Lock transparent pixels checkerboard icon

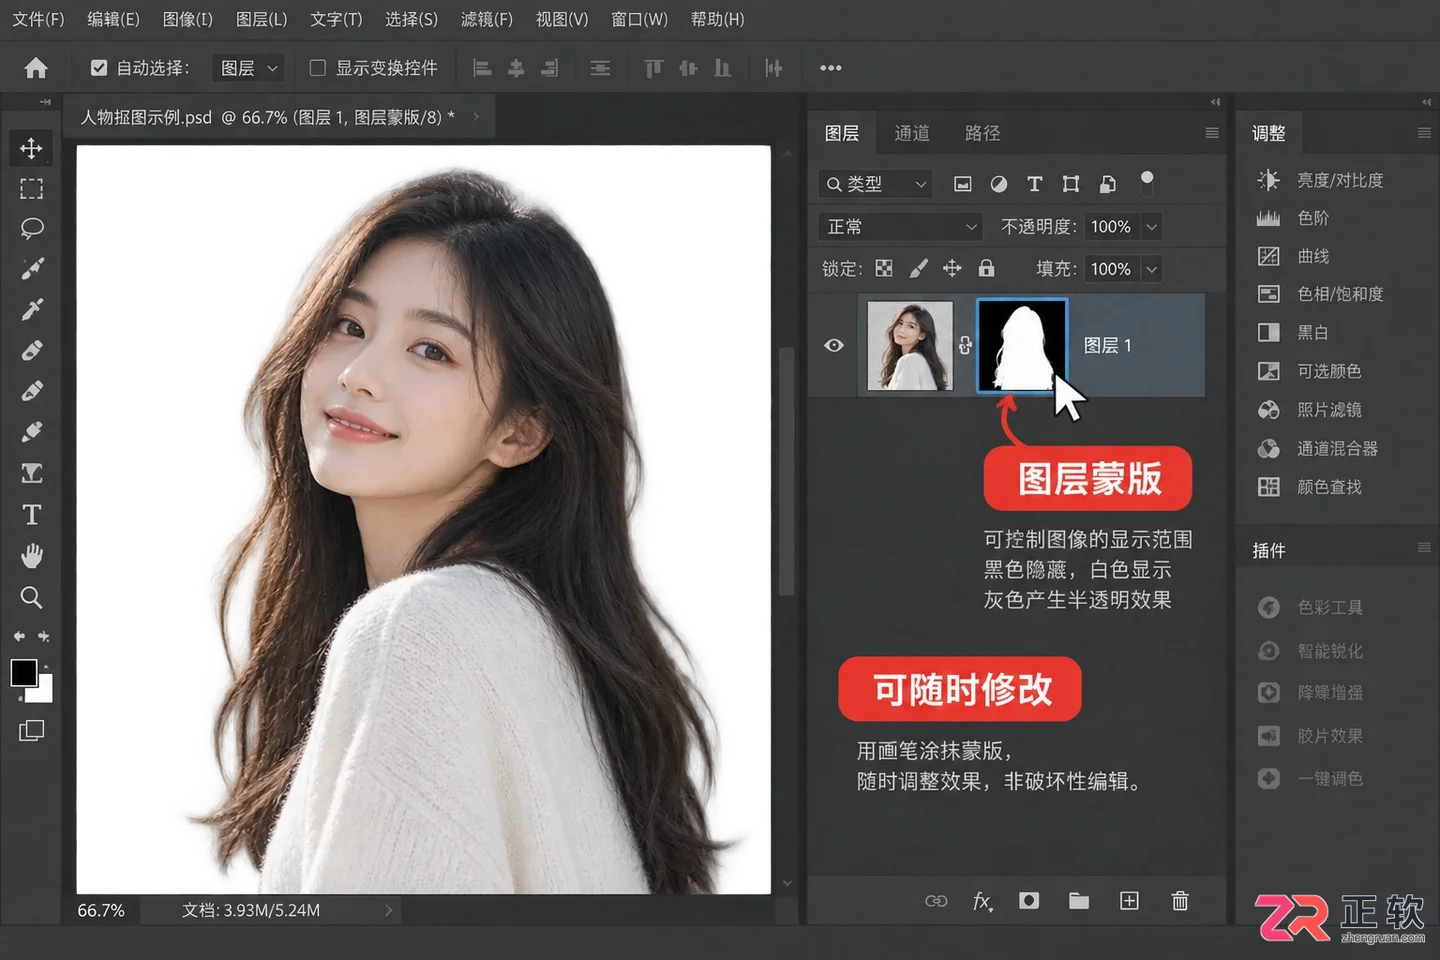click(x=884, y=268)
